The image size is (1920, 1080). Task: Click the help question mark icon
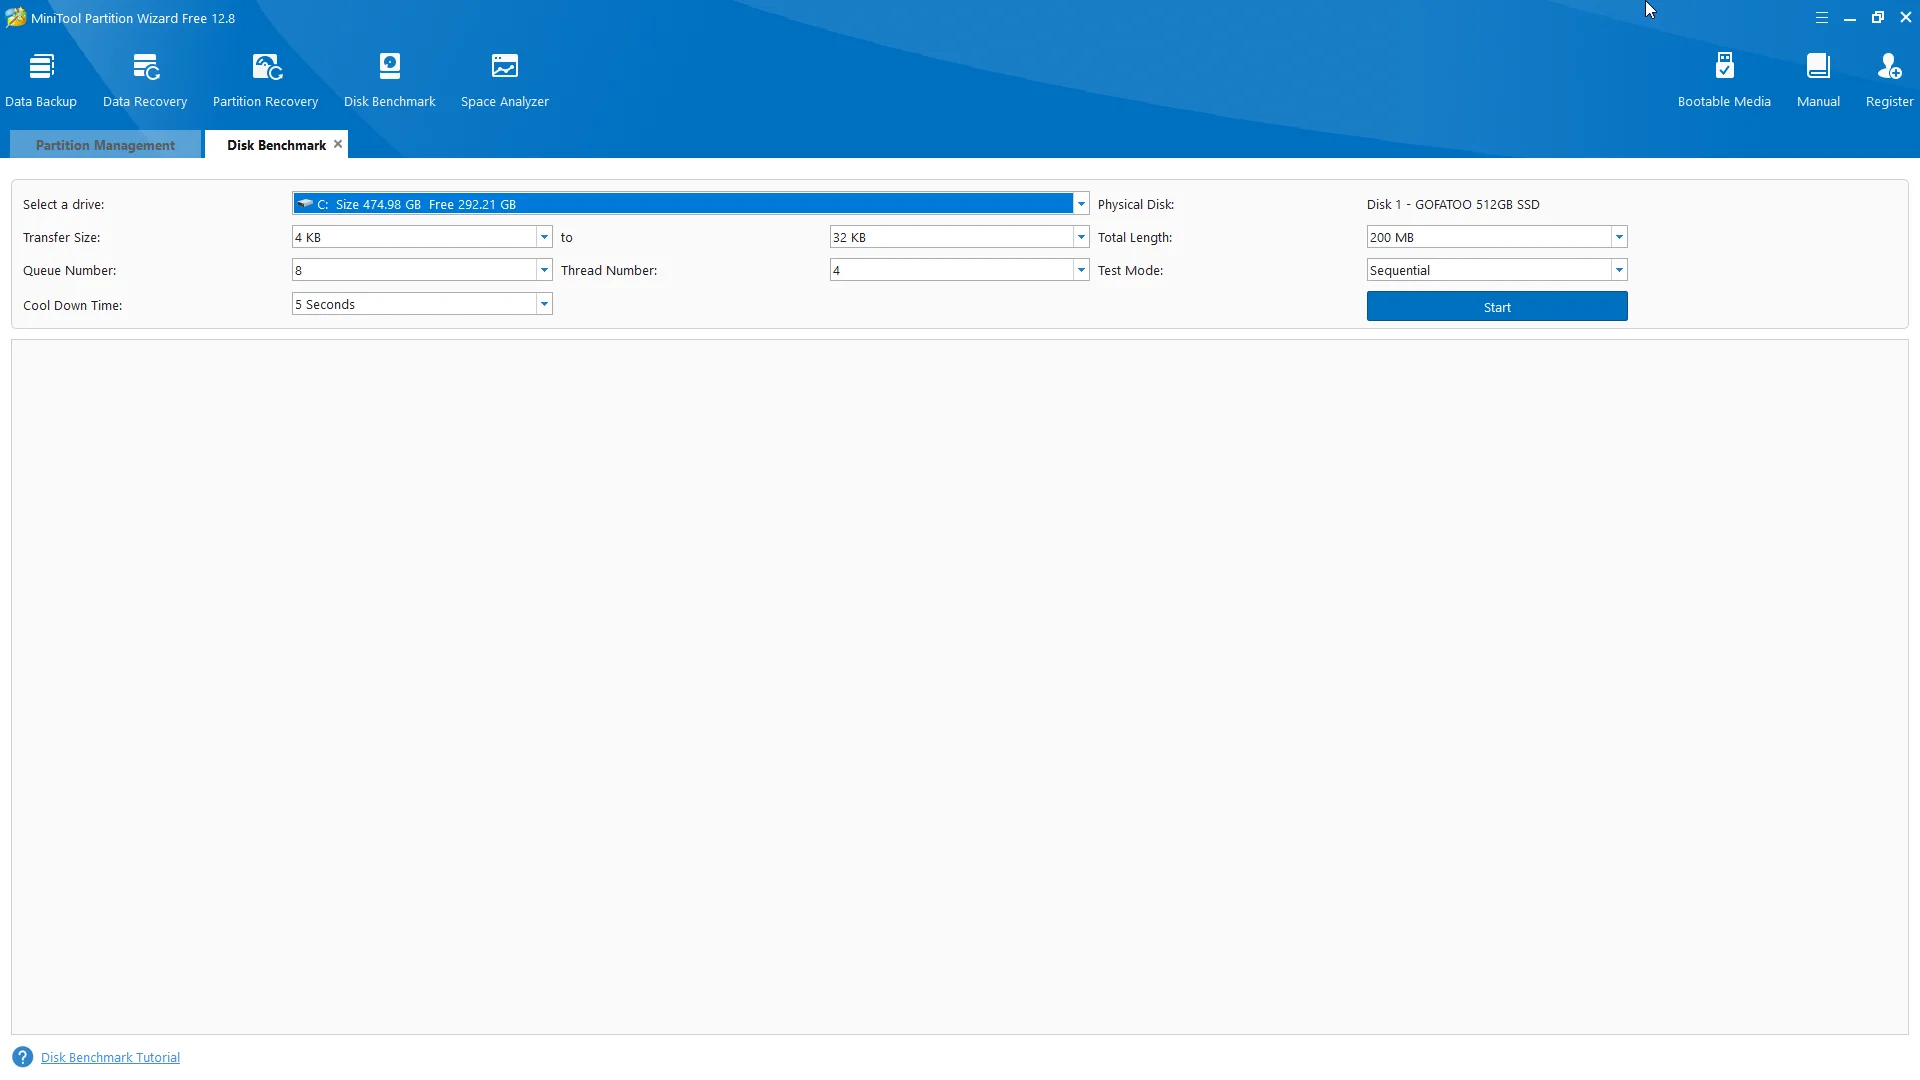pos(22,1057)
